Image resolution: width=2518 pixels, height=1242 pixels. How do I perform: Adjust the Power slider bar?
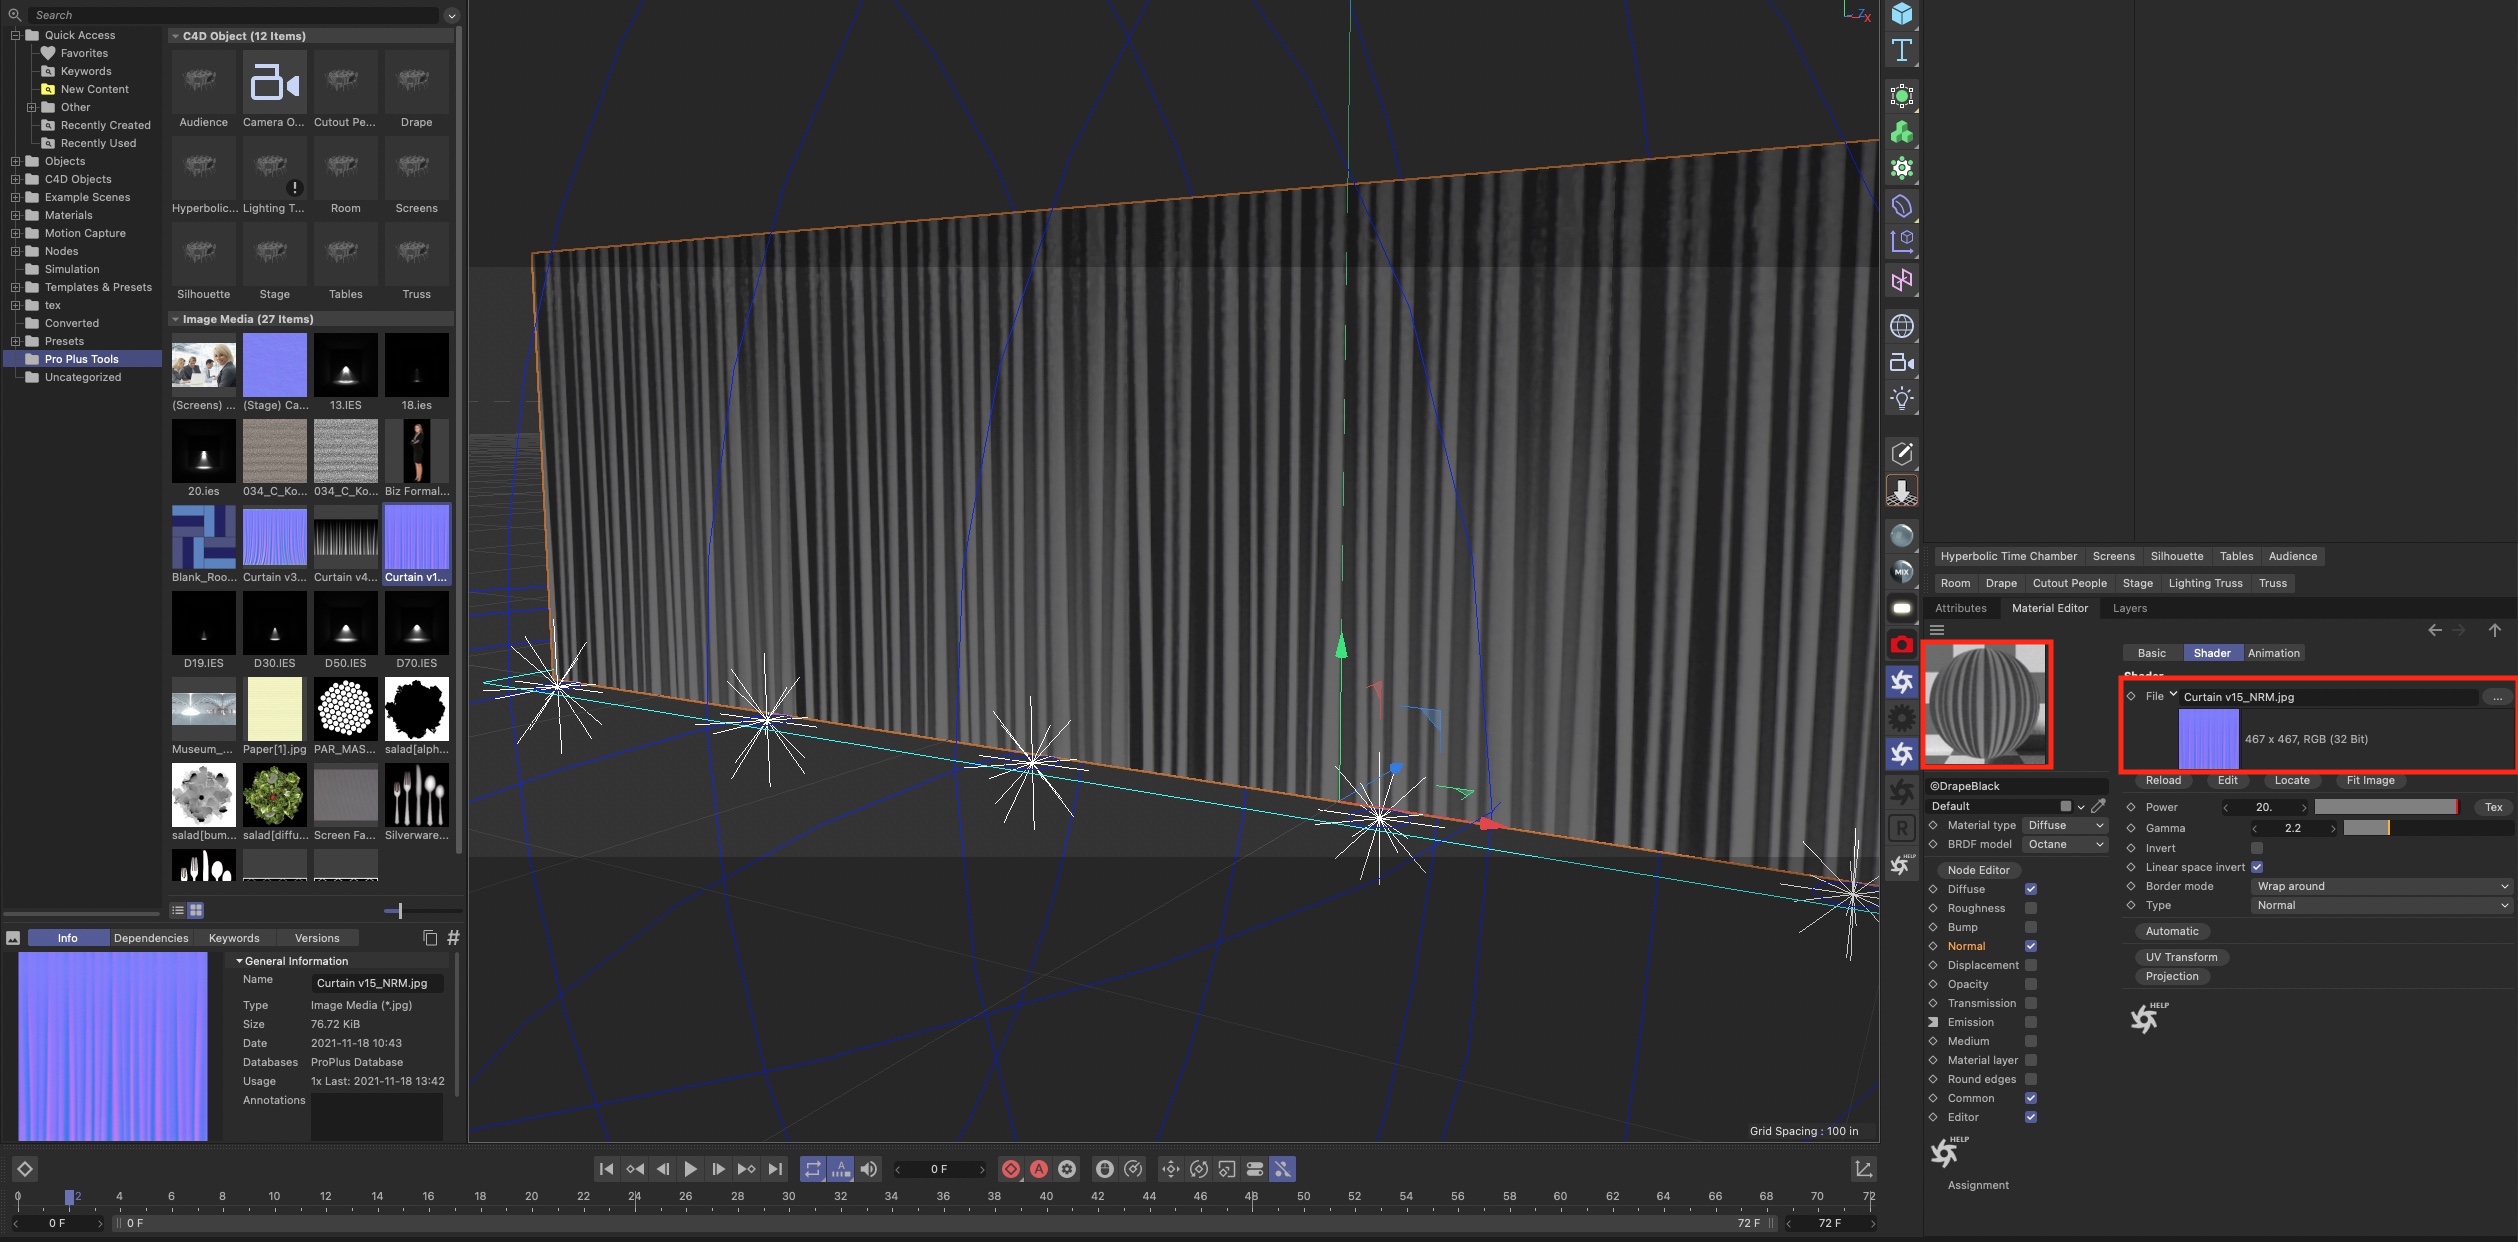tap(2385, 807)
